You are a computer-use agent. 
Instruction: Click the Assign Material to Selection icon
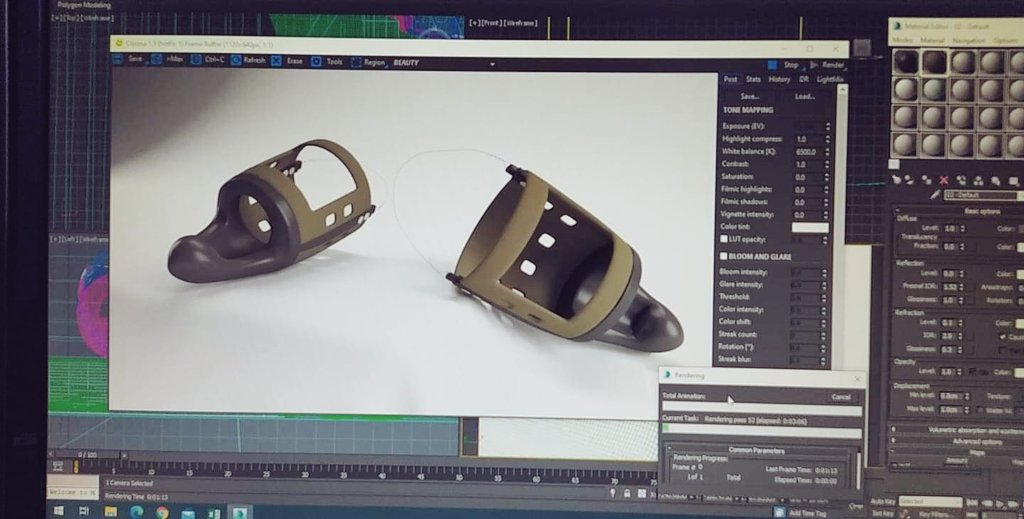pos(927,180)
